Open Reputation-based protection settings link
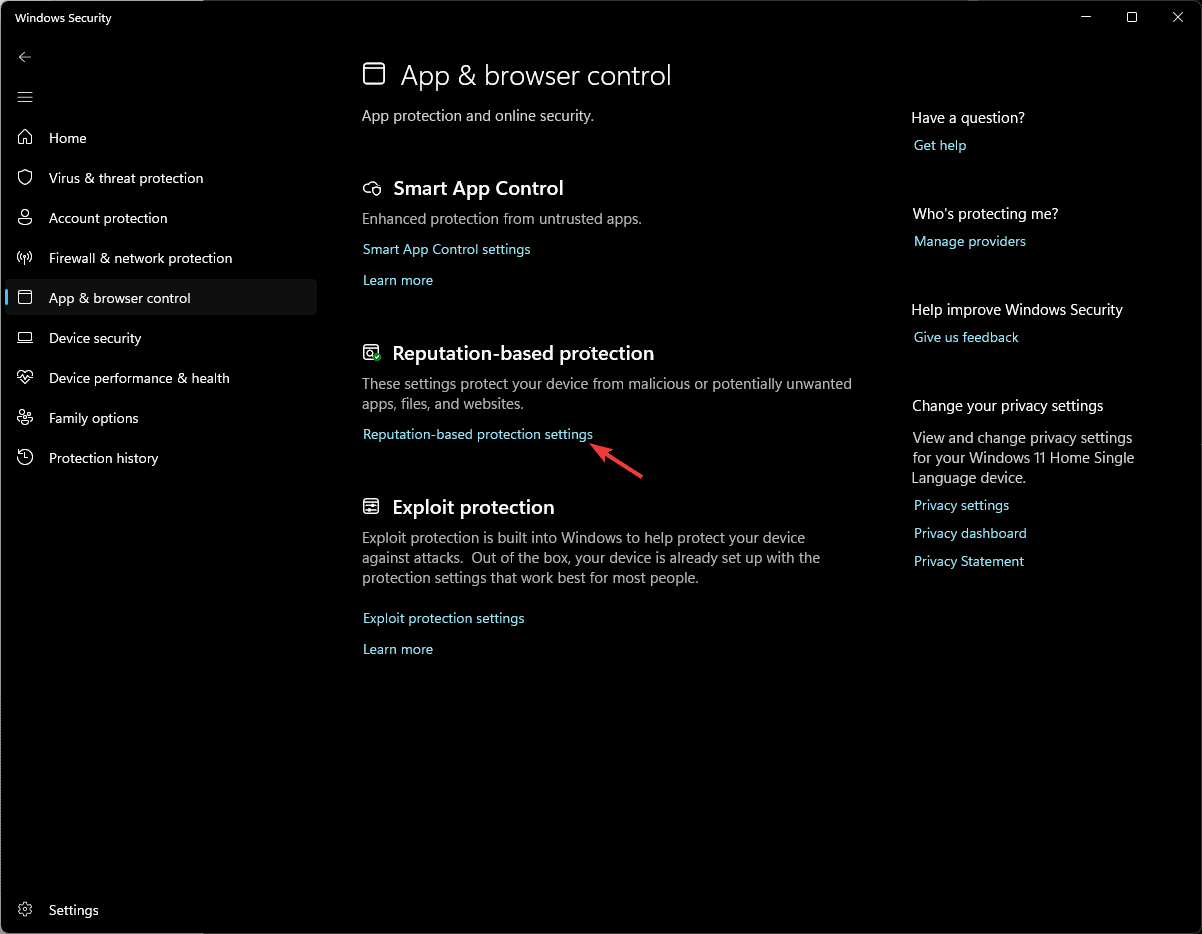Screen dimensions: 1202x934 (x=478, y=434)
